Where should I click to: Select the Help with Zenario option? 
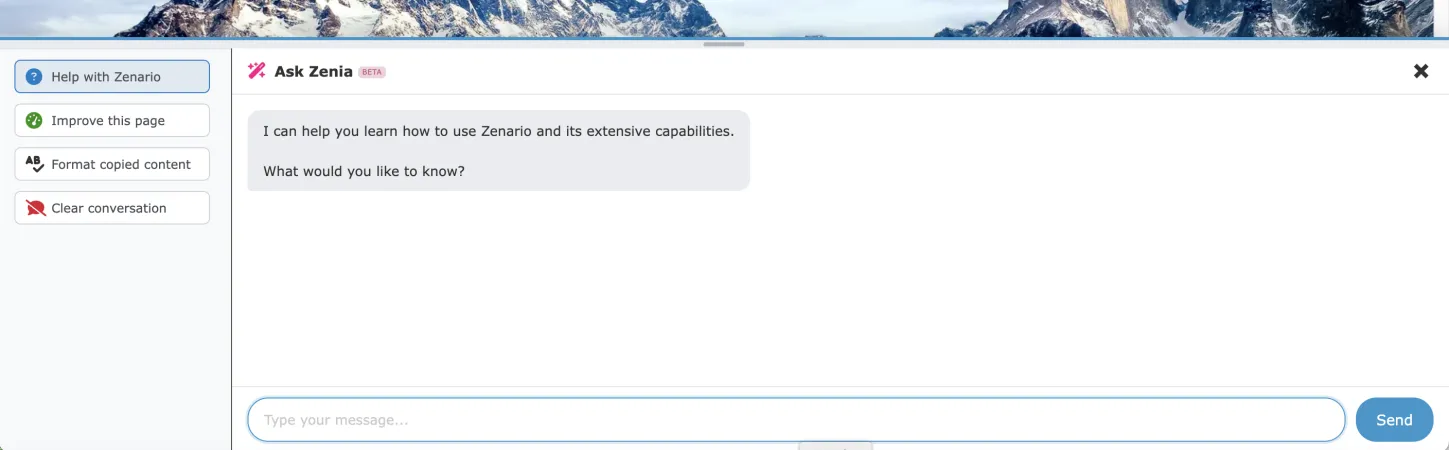point(112,77)
